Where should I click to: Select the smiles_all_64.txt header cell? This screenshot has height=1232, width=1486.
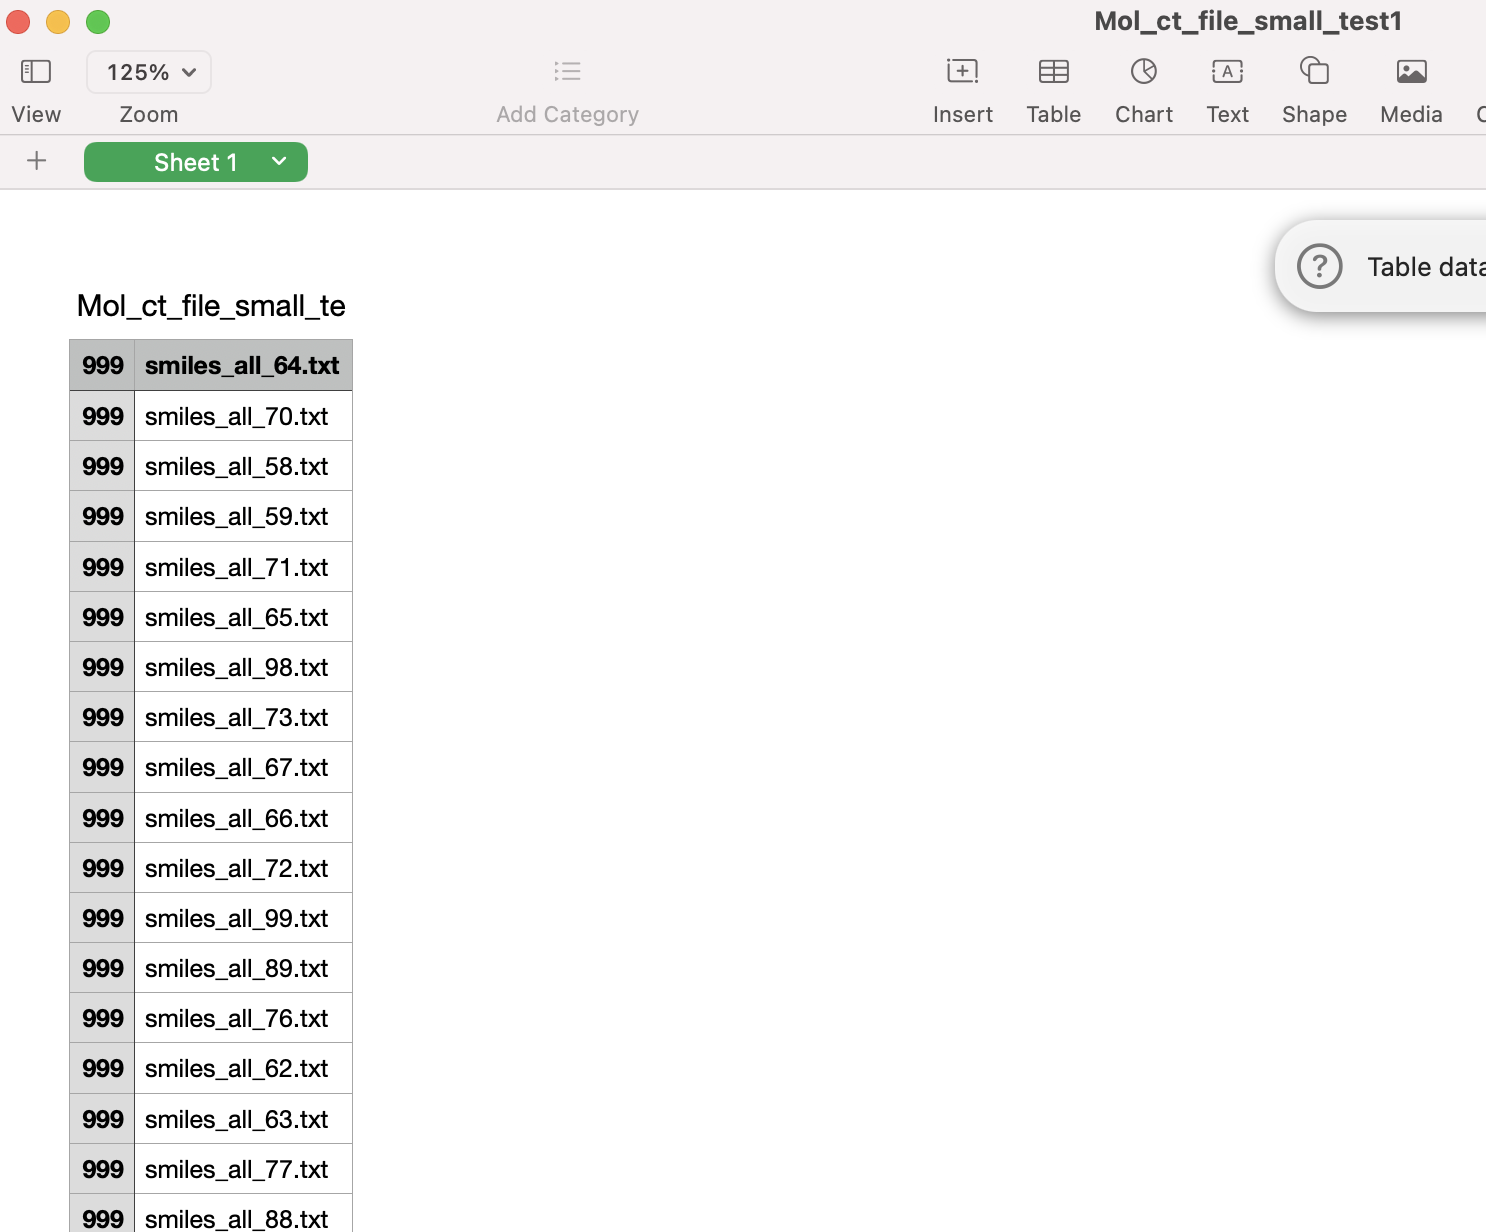pyautogui.click(x=243, y=365)
